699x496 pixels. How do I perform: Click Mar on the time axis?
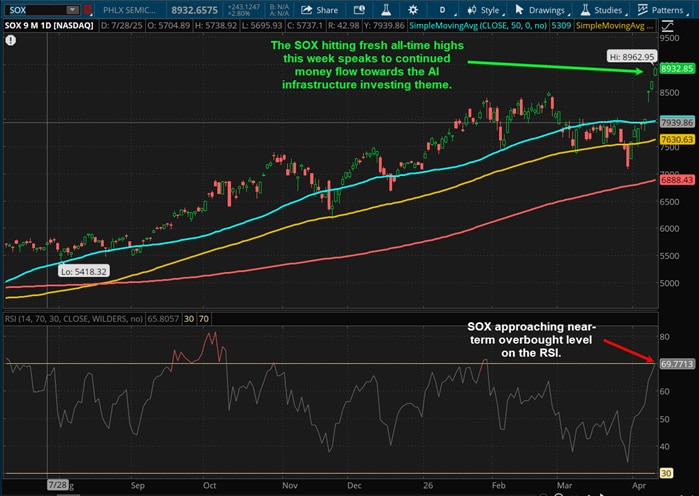coord(564,485)
